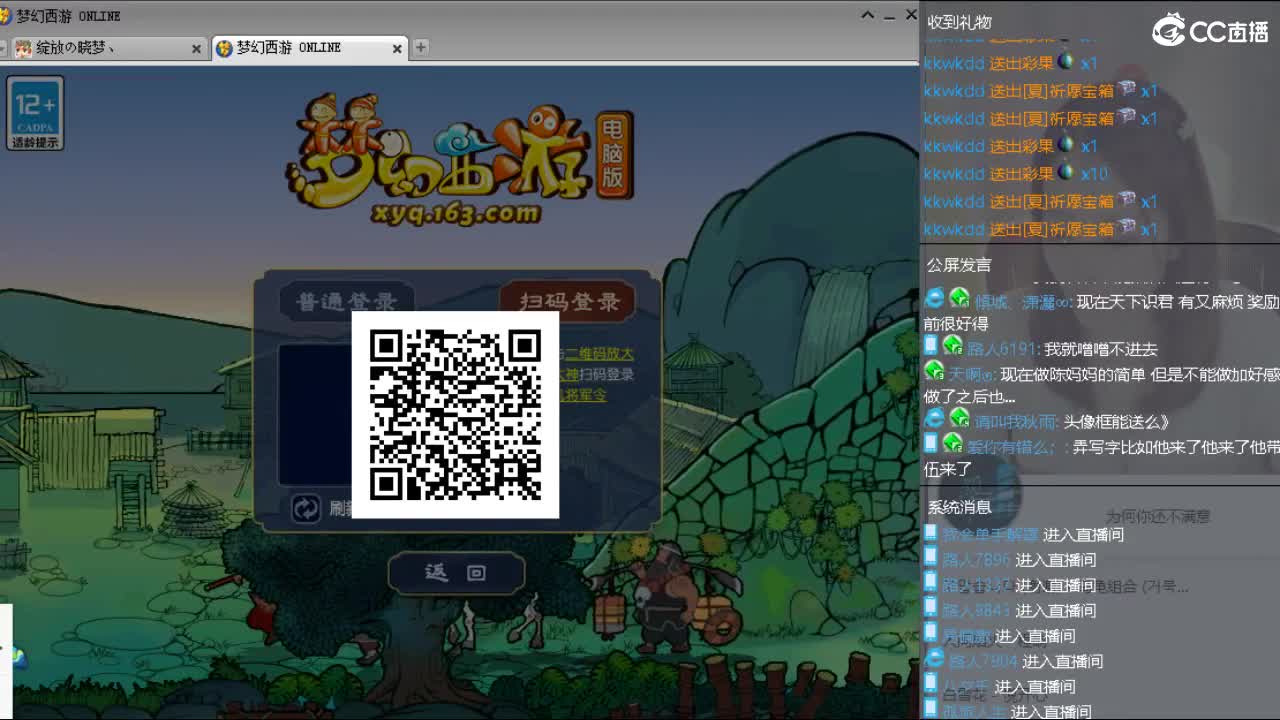Click the 系统消息 panel header

pos(959,507)
